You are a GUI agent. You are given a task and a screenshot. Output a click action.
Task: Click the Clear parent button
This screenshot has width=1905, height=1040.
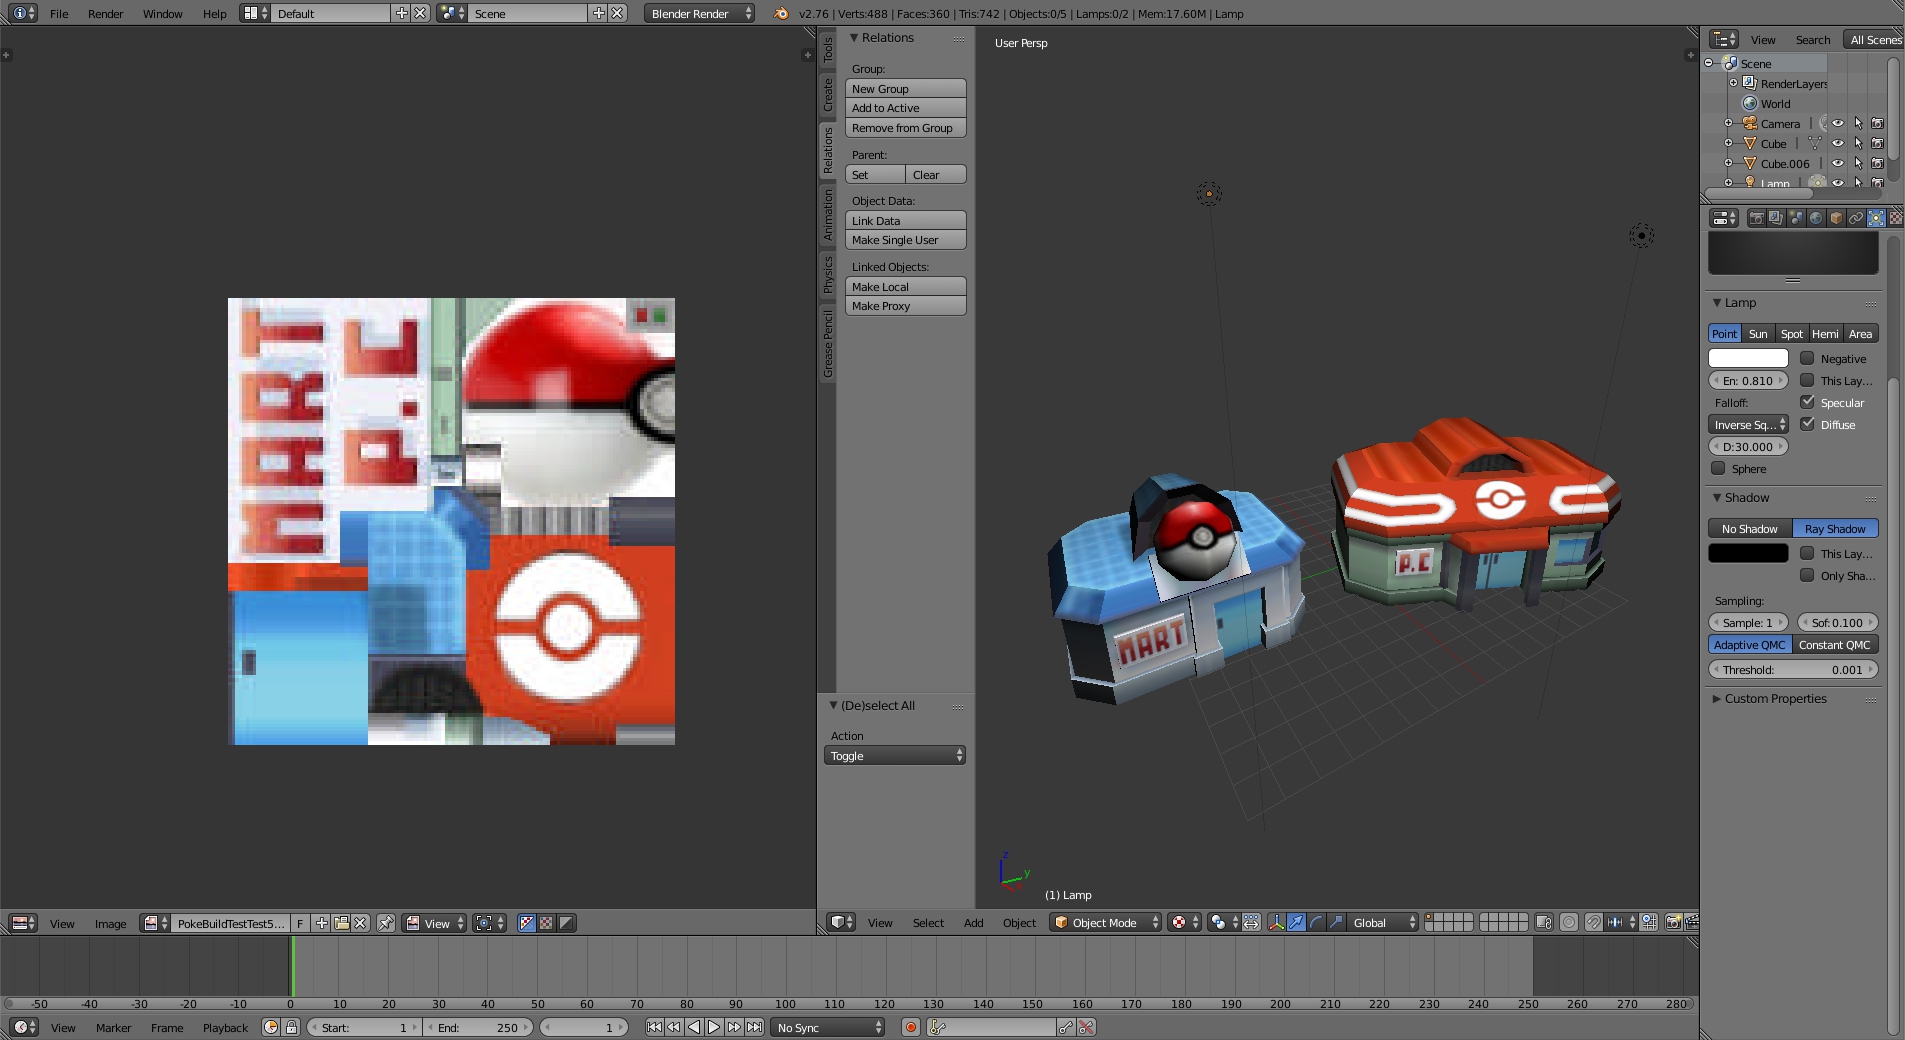(x=936, y=174)
